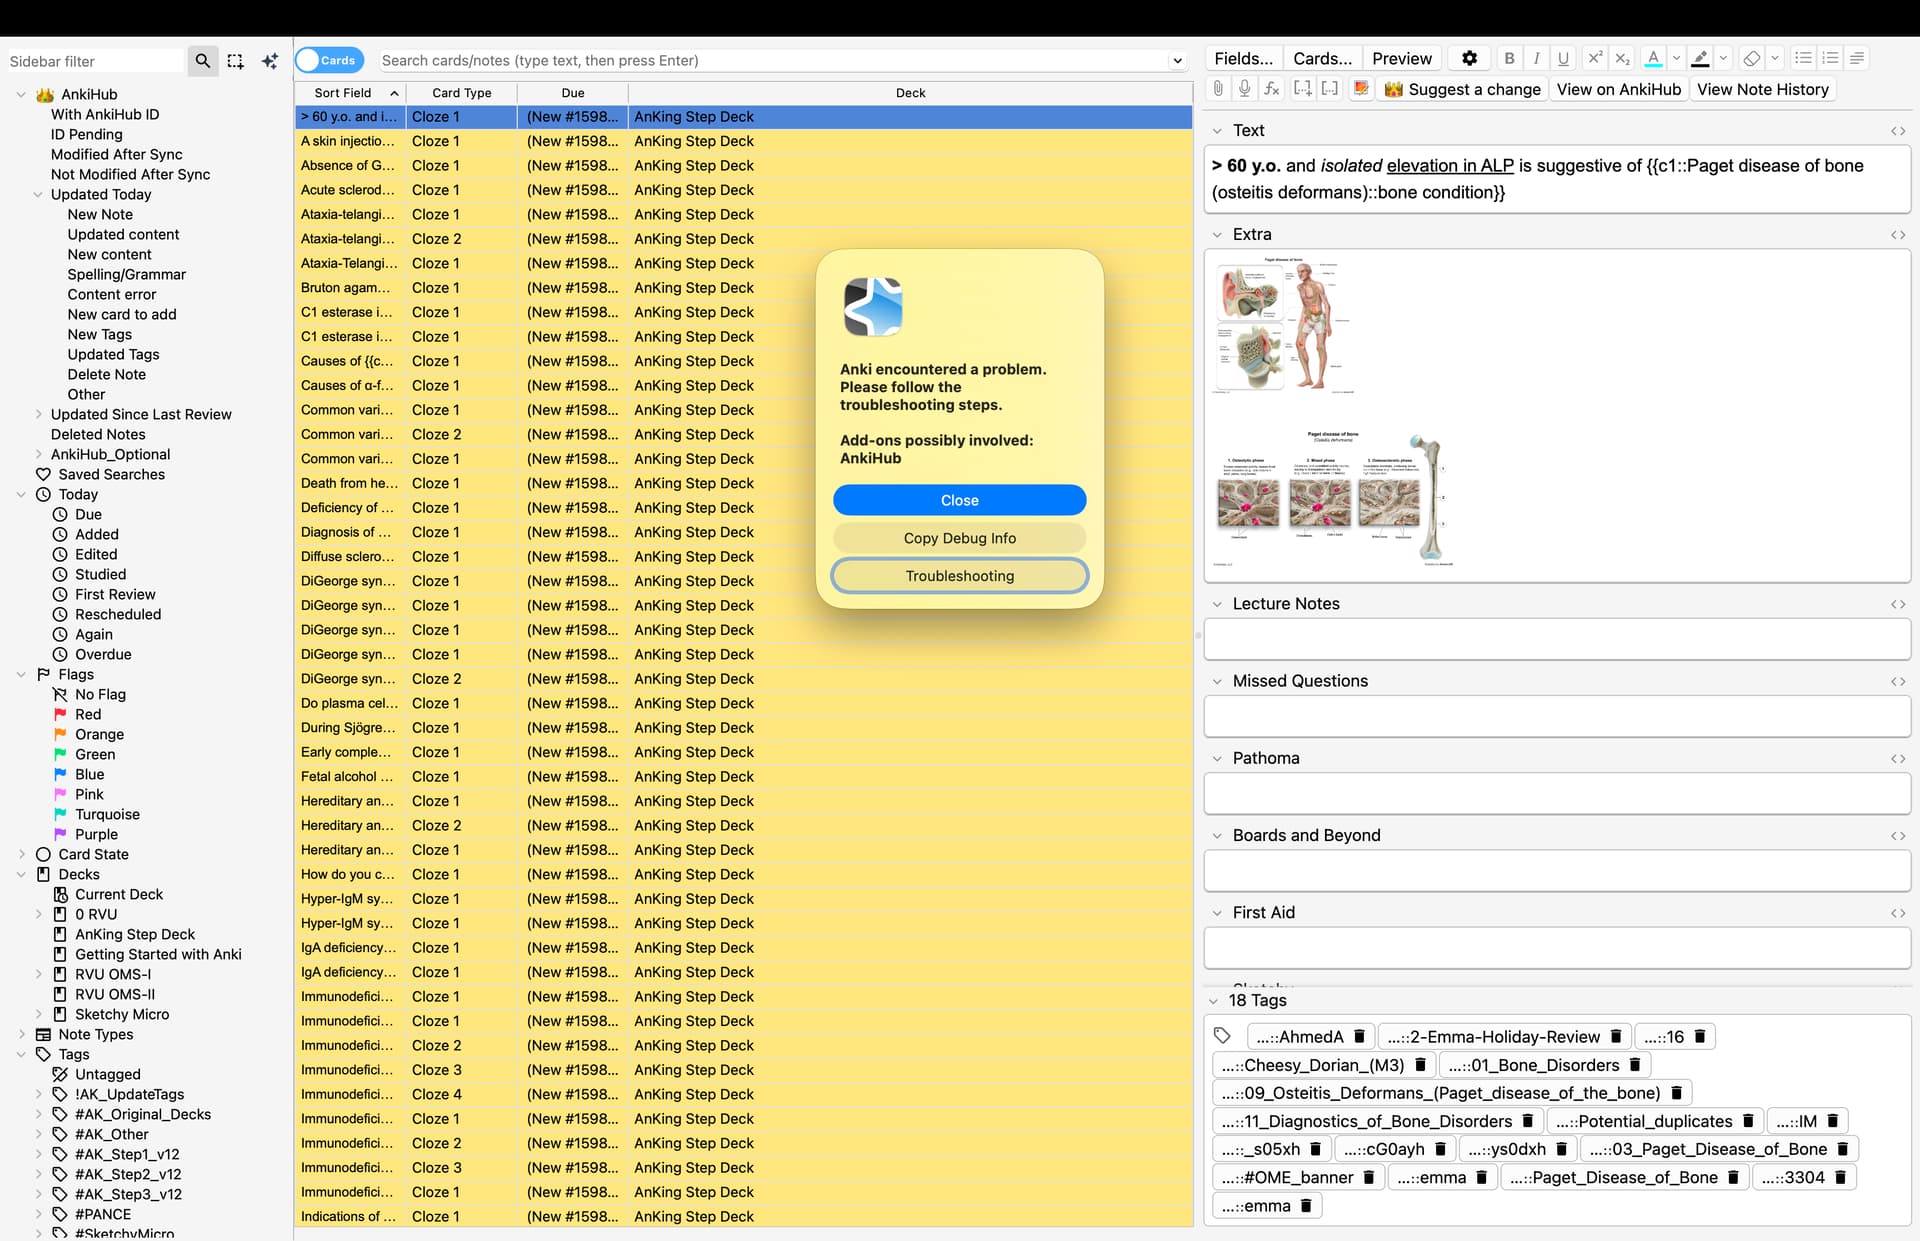Click the microphone record audio icon
1920x1241 pixels.
[x=1245, y=89]
